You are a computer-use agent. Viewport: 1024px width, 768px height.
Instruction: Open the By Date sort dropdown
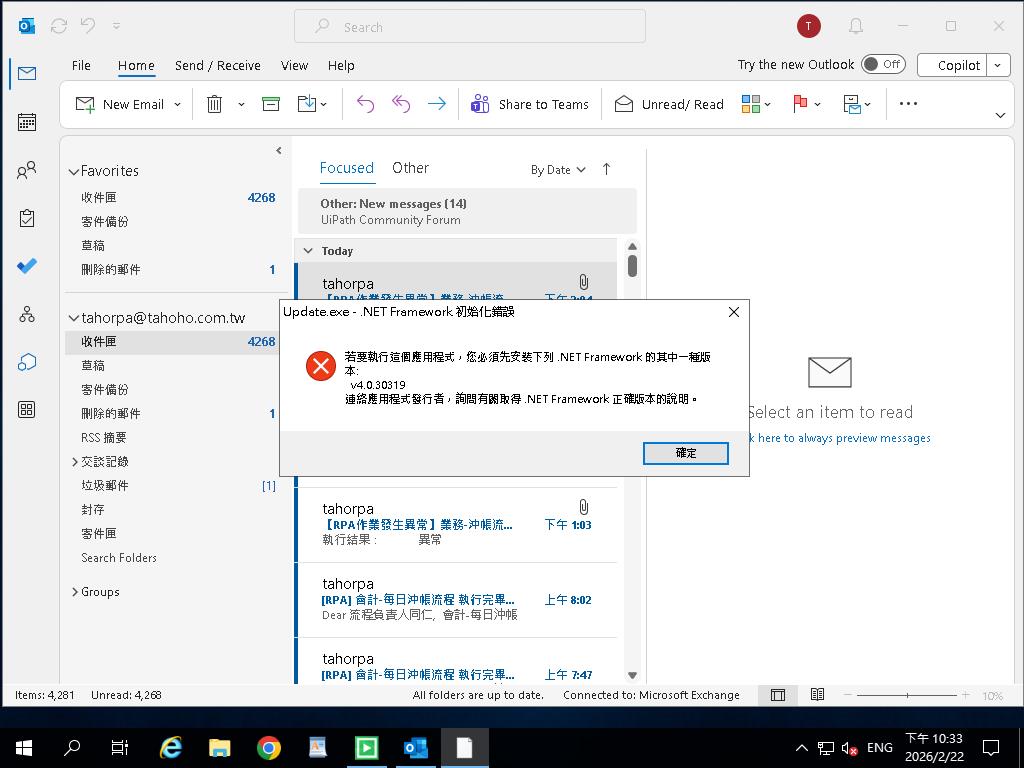click(x=558, y=170)
